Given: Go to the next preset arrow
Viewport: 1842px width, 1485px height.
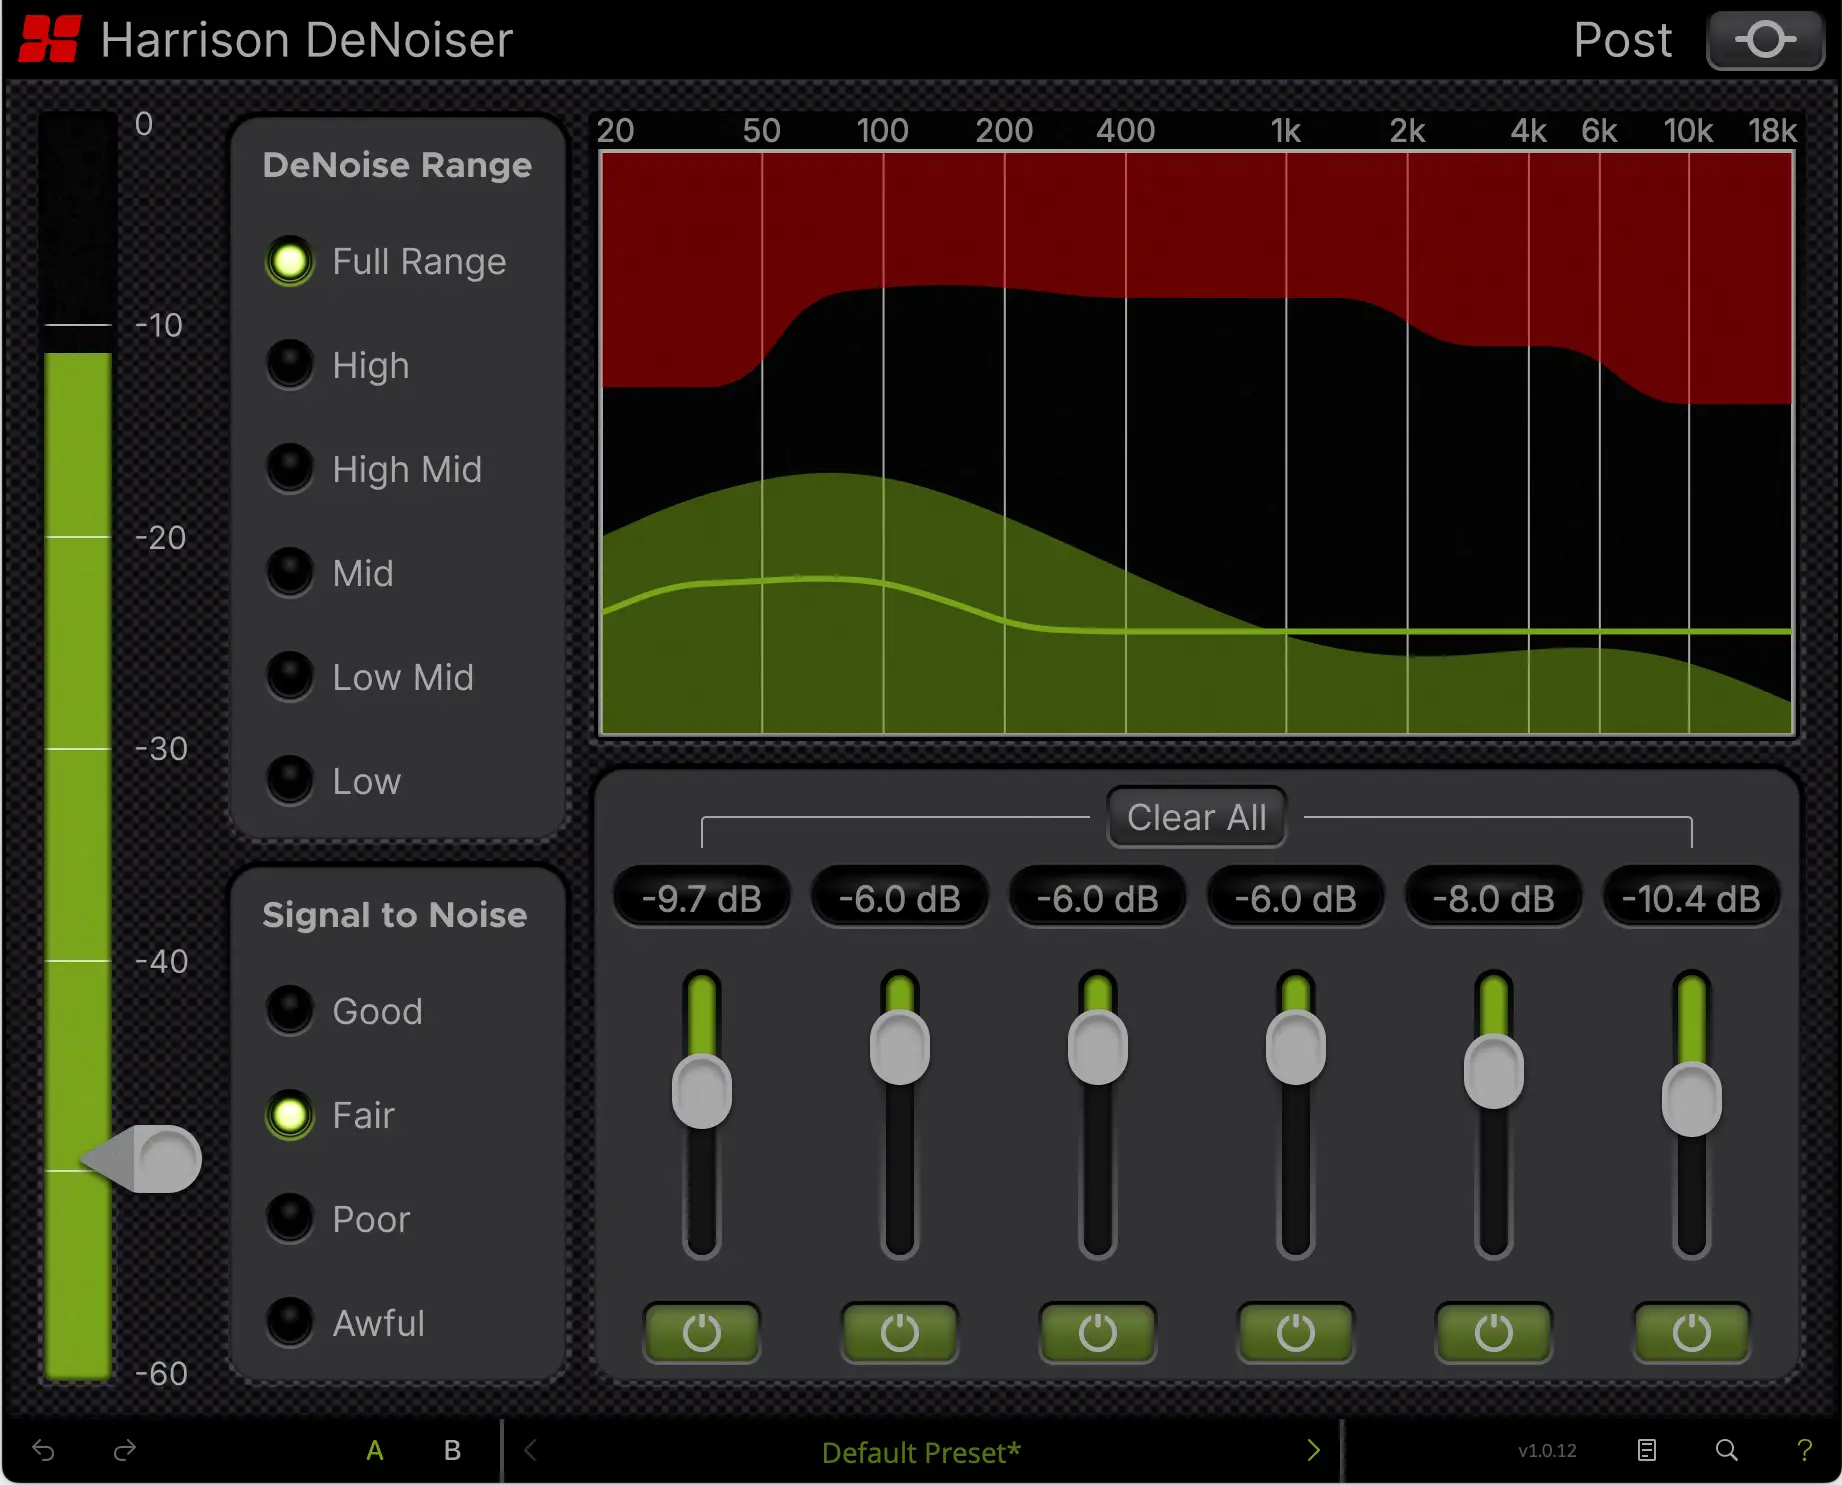Looking at the screenshot, I should click(1313, 1450).
